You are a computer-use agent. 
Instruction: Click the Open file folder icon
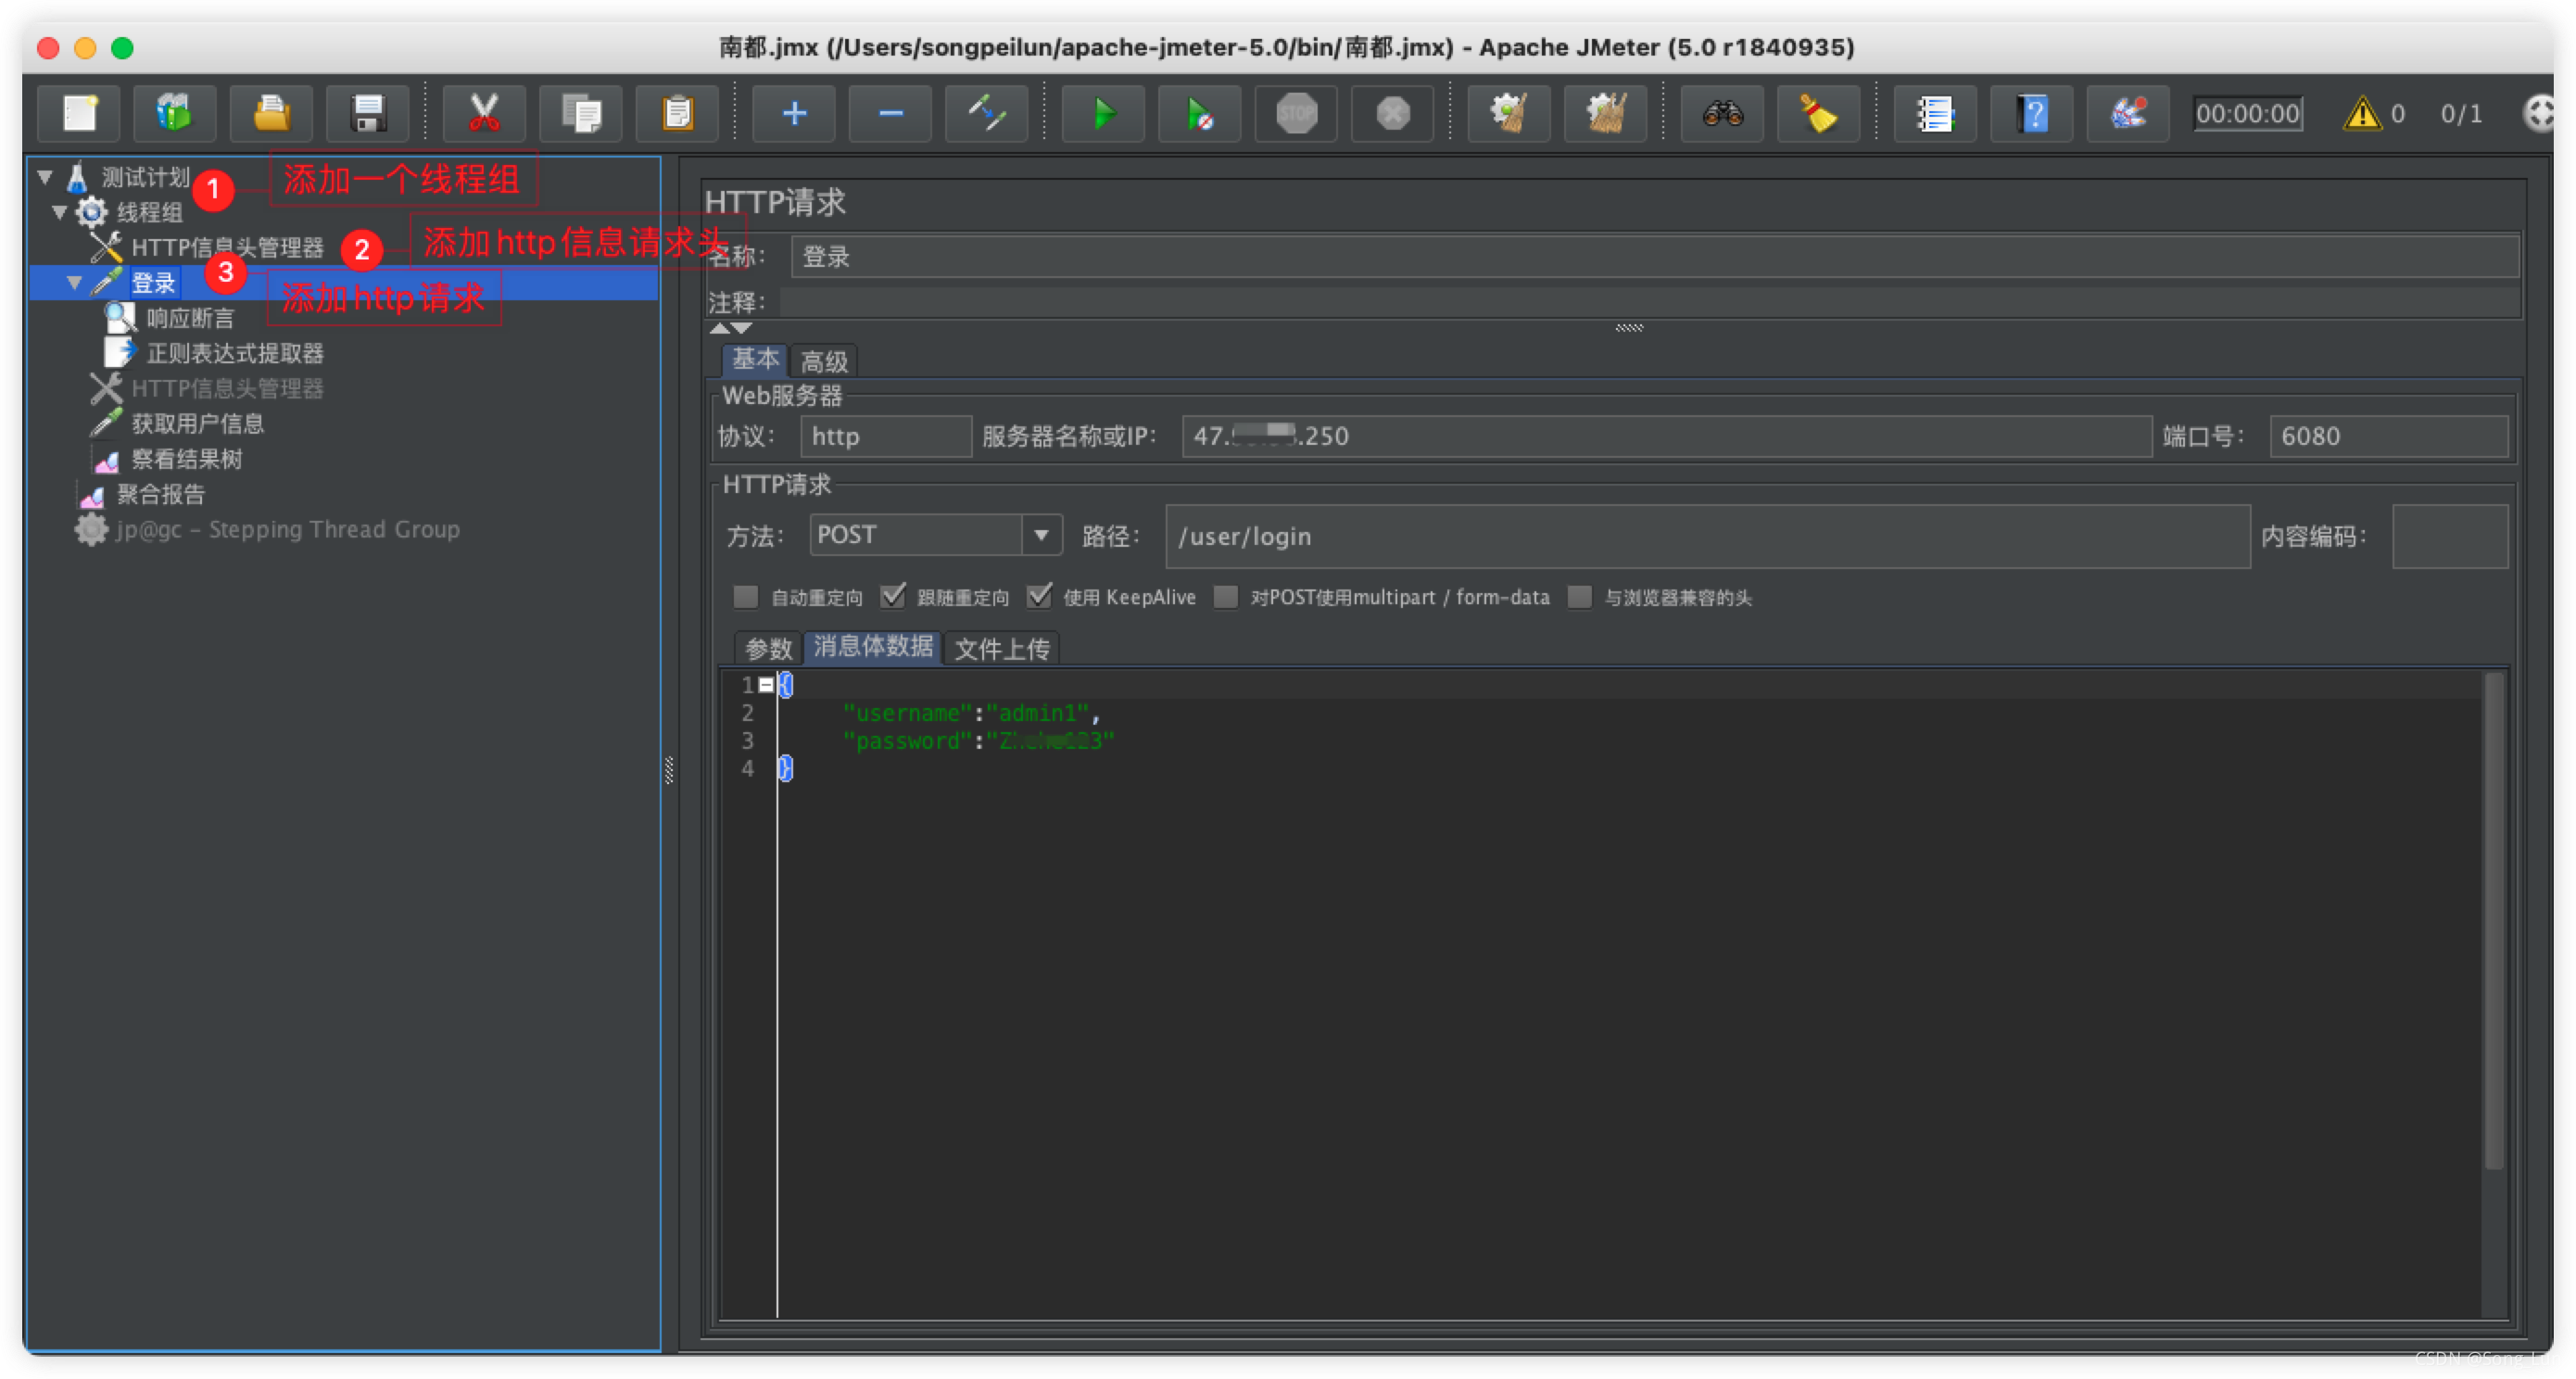pyautogui.click(x=271, y=113)
